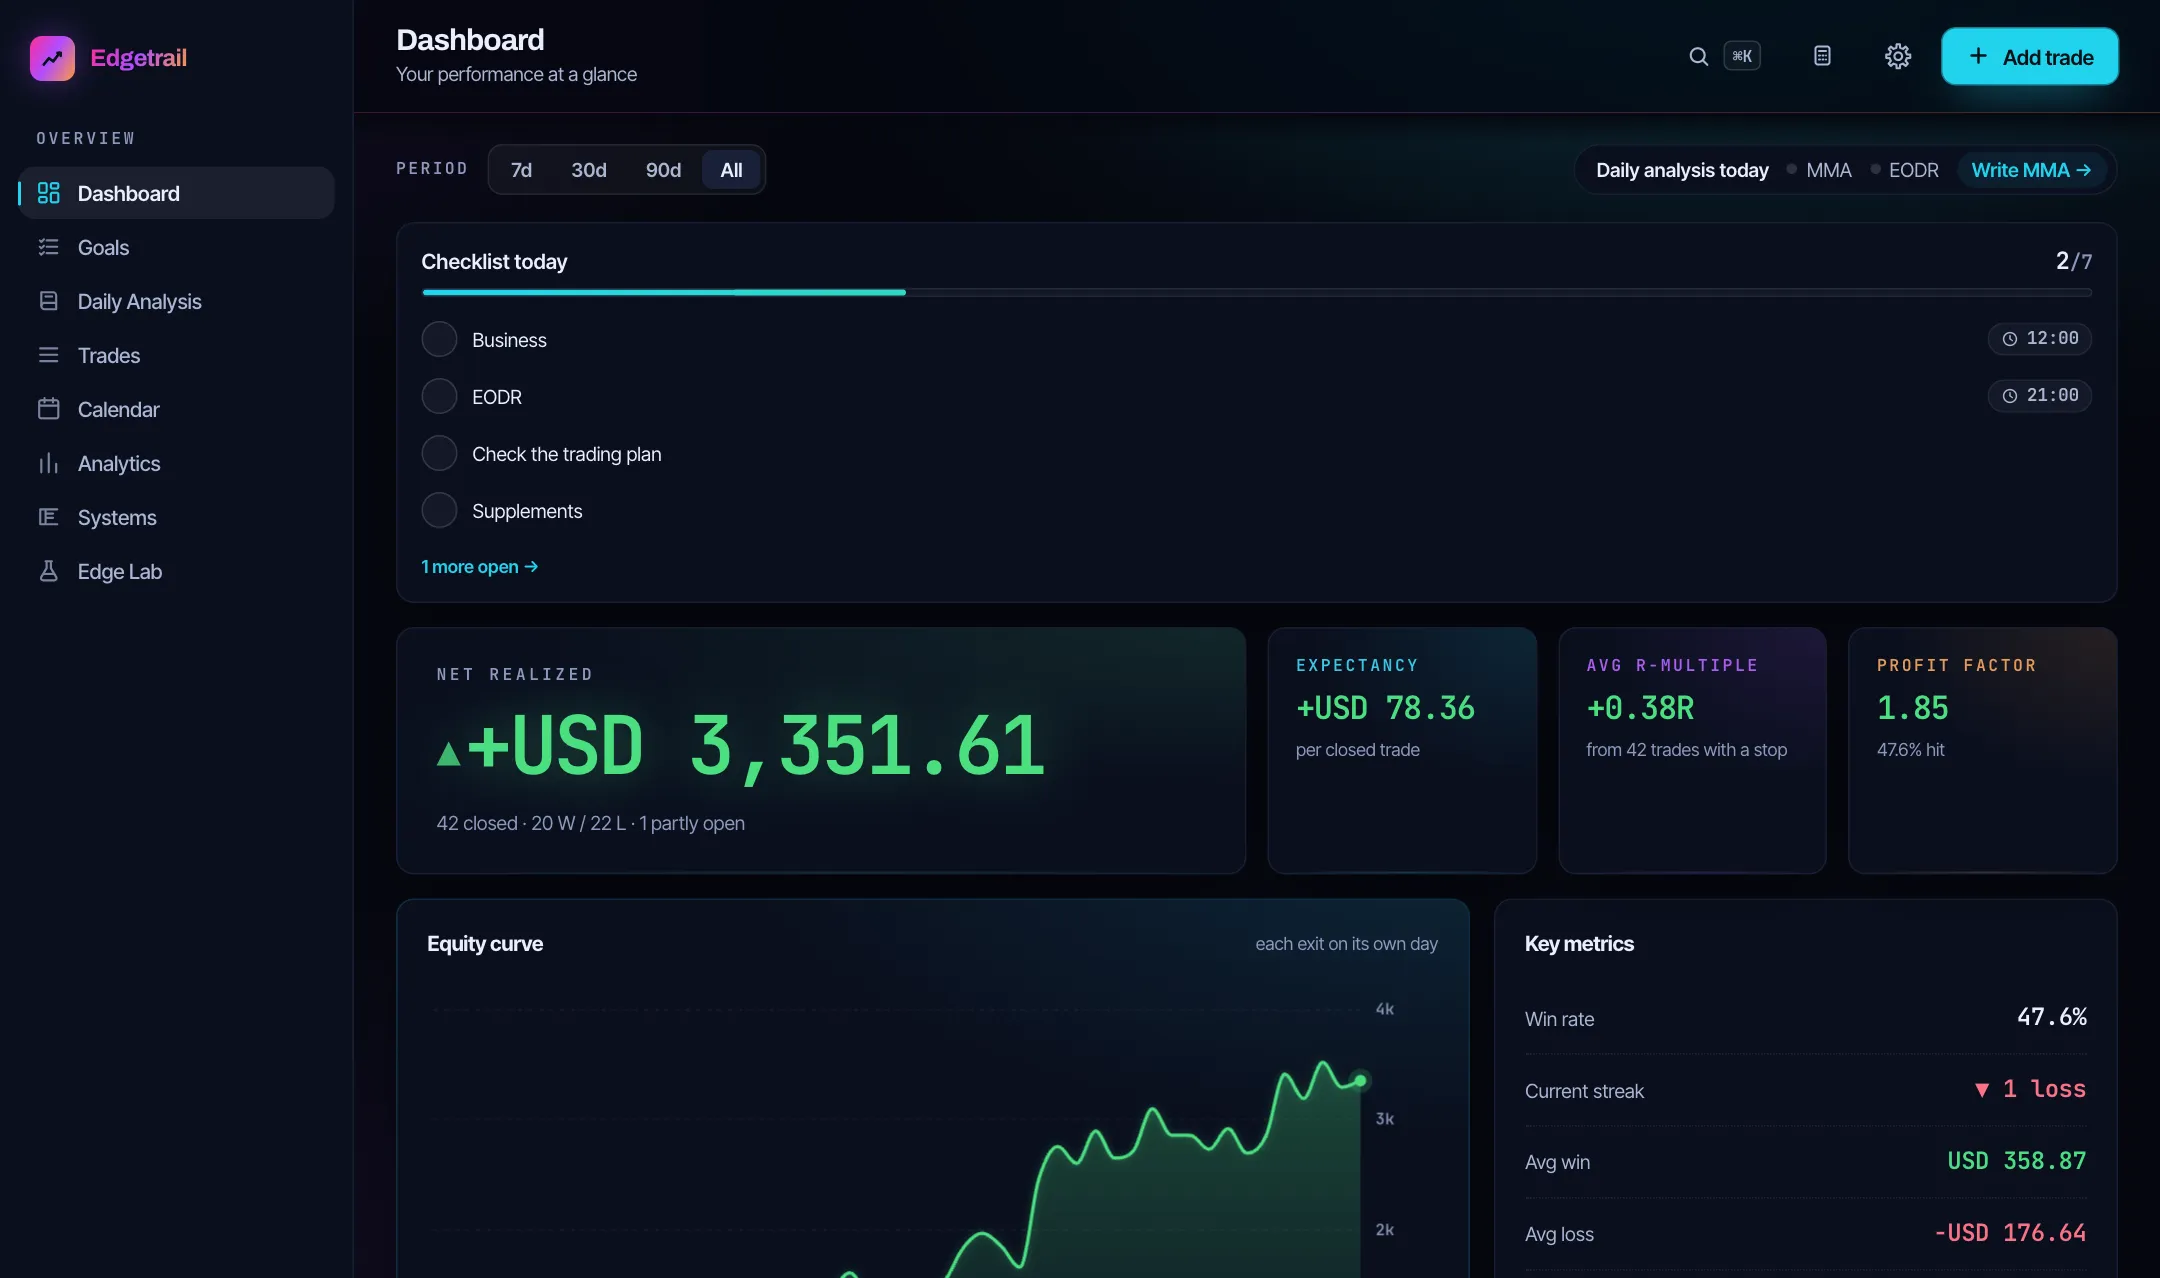2160x1278 pixels.
Task: Click the Current streak 1 loss value
Action: tap(2030, 1089)
